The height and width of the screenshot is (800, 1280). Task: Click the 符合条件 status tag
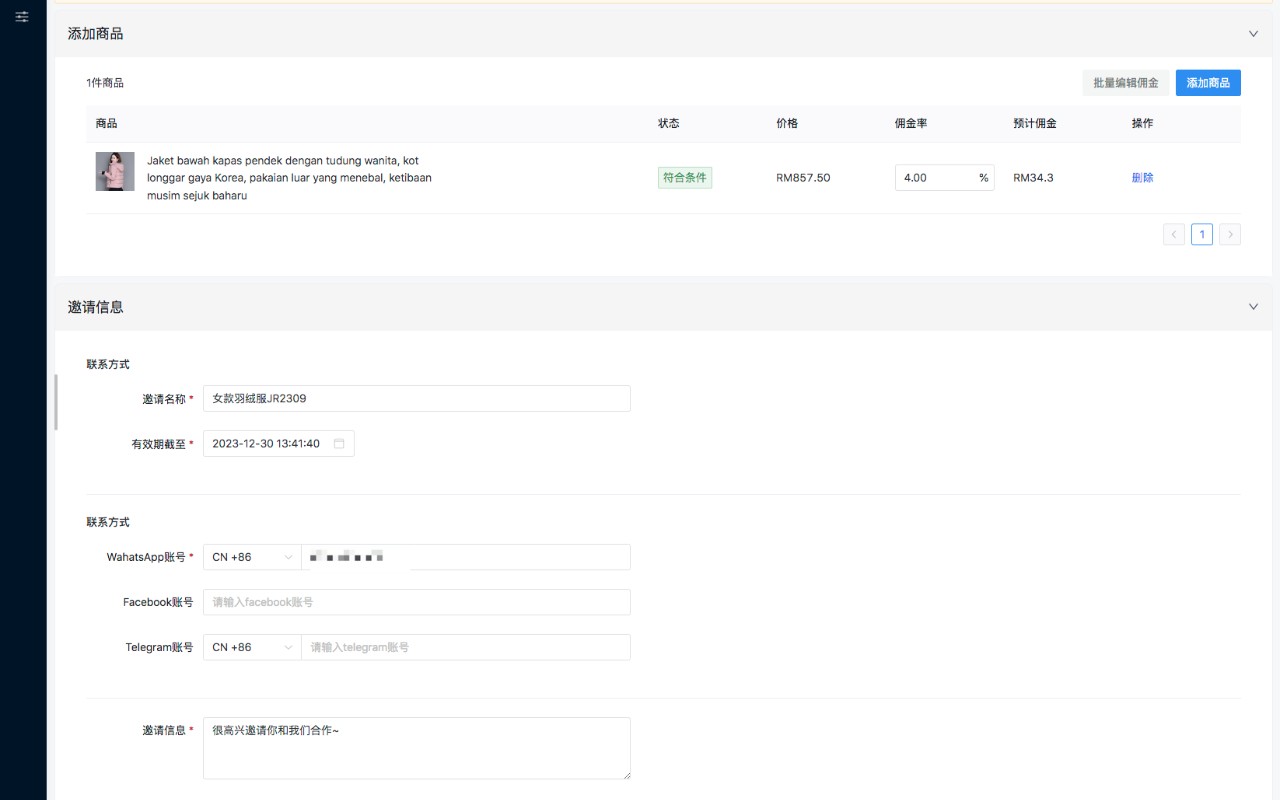(x=685, y=178)
